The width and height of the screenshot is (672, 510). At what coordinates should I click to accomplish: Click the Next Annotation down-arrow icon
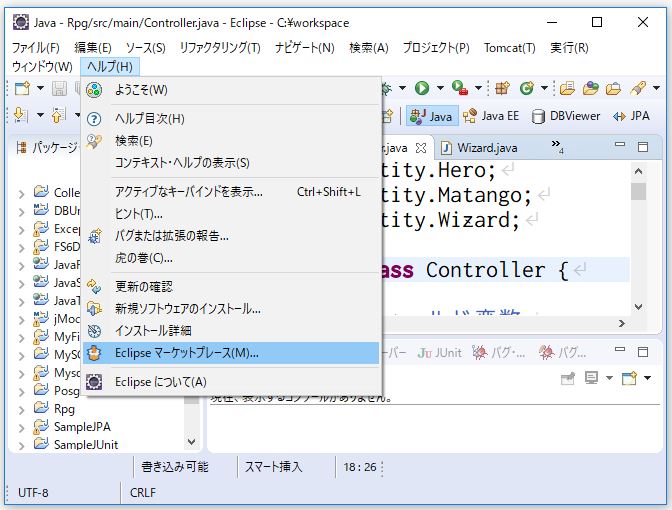coord(21,115)
